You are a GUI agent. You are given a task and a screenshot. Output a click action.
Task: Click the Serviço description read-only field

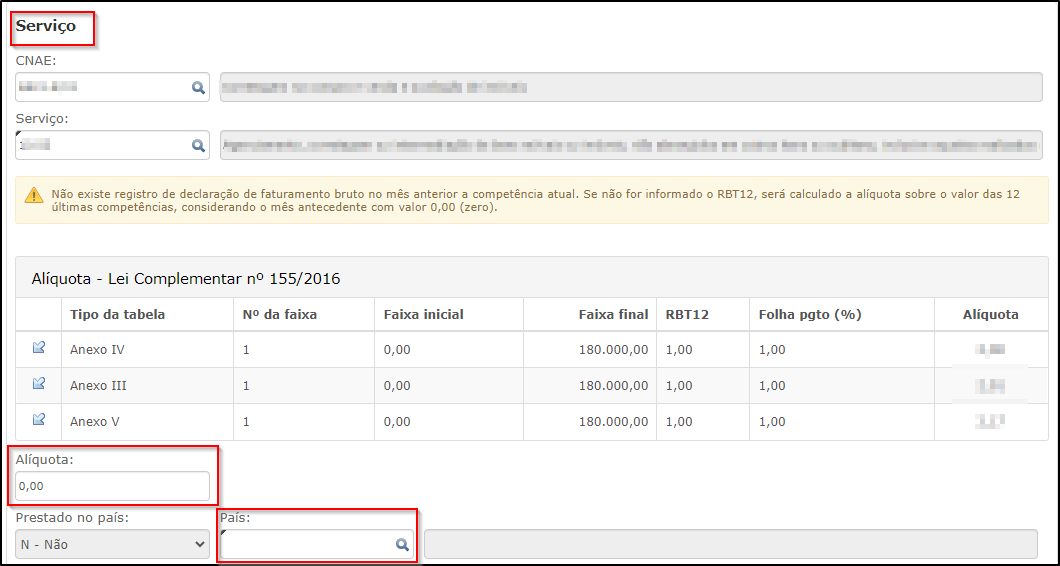tap(631, 145)
